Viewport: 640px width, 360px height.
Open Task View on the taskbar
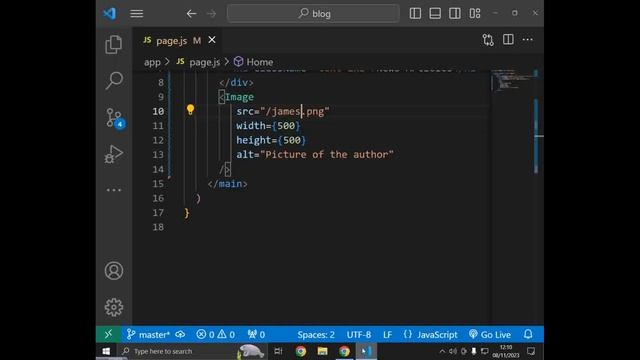(278, 351)
